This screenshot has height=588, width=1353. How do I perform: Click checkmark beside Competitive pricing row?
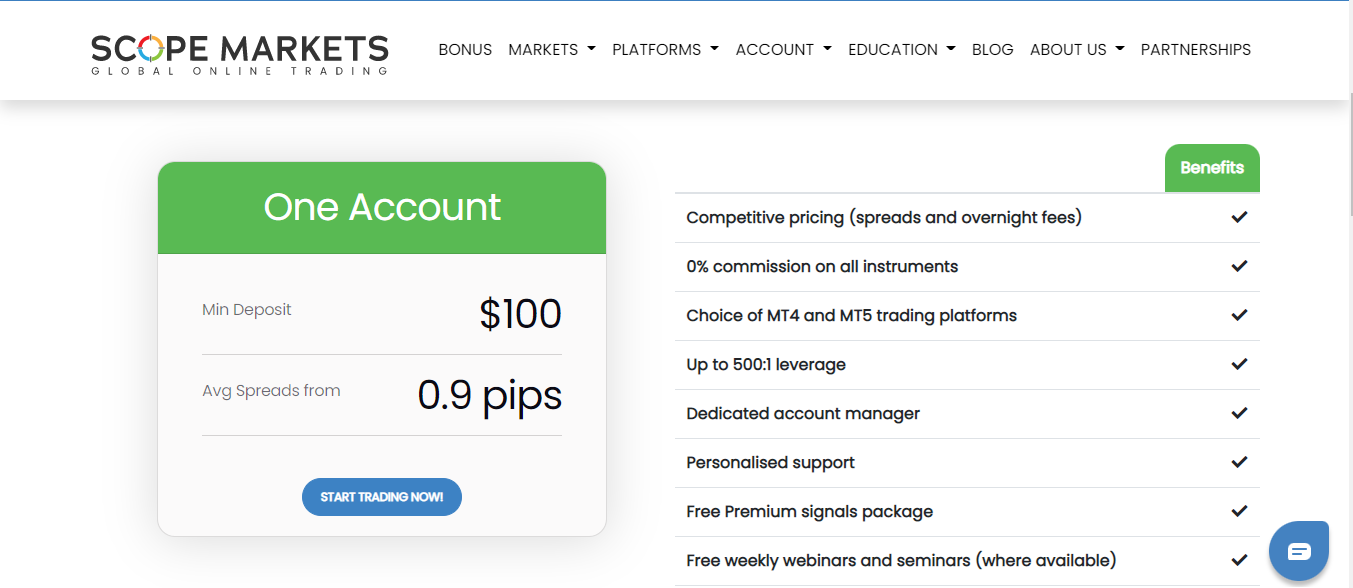pos(1239,217)
